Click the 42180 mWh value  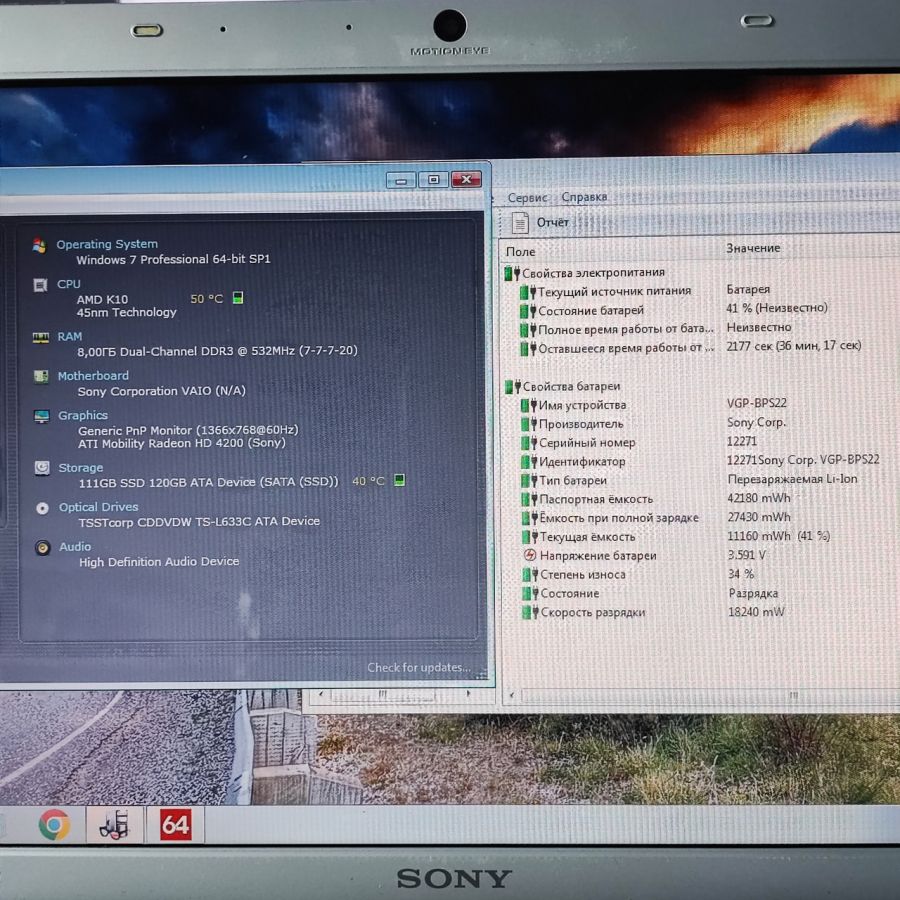(x=759, y=498)
